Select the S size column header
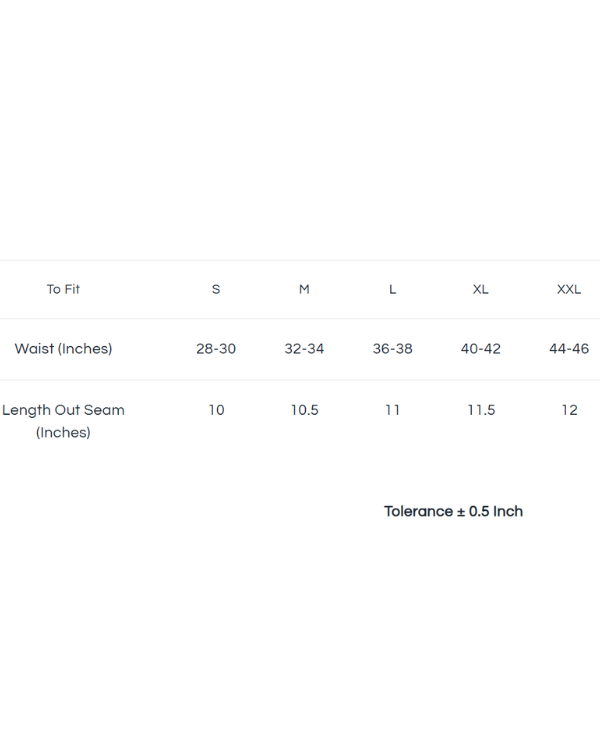600x750 pixels. pyautogui.click(x=216, y=289)
